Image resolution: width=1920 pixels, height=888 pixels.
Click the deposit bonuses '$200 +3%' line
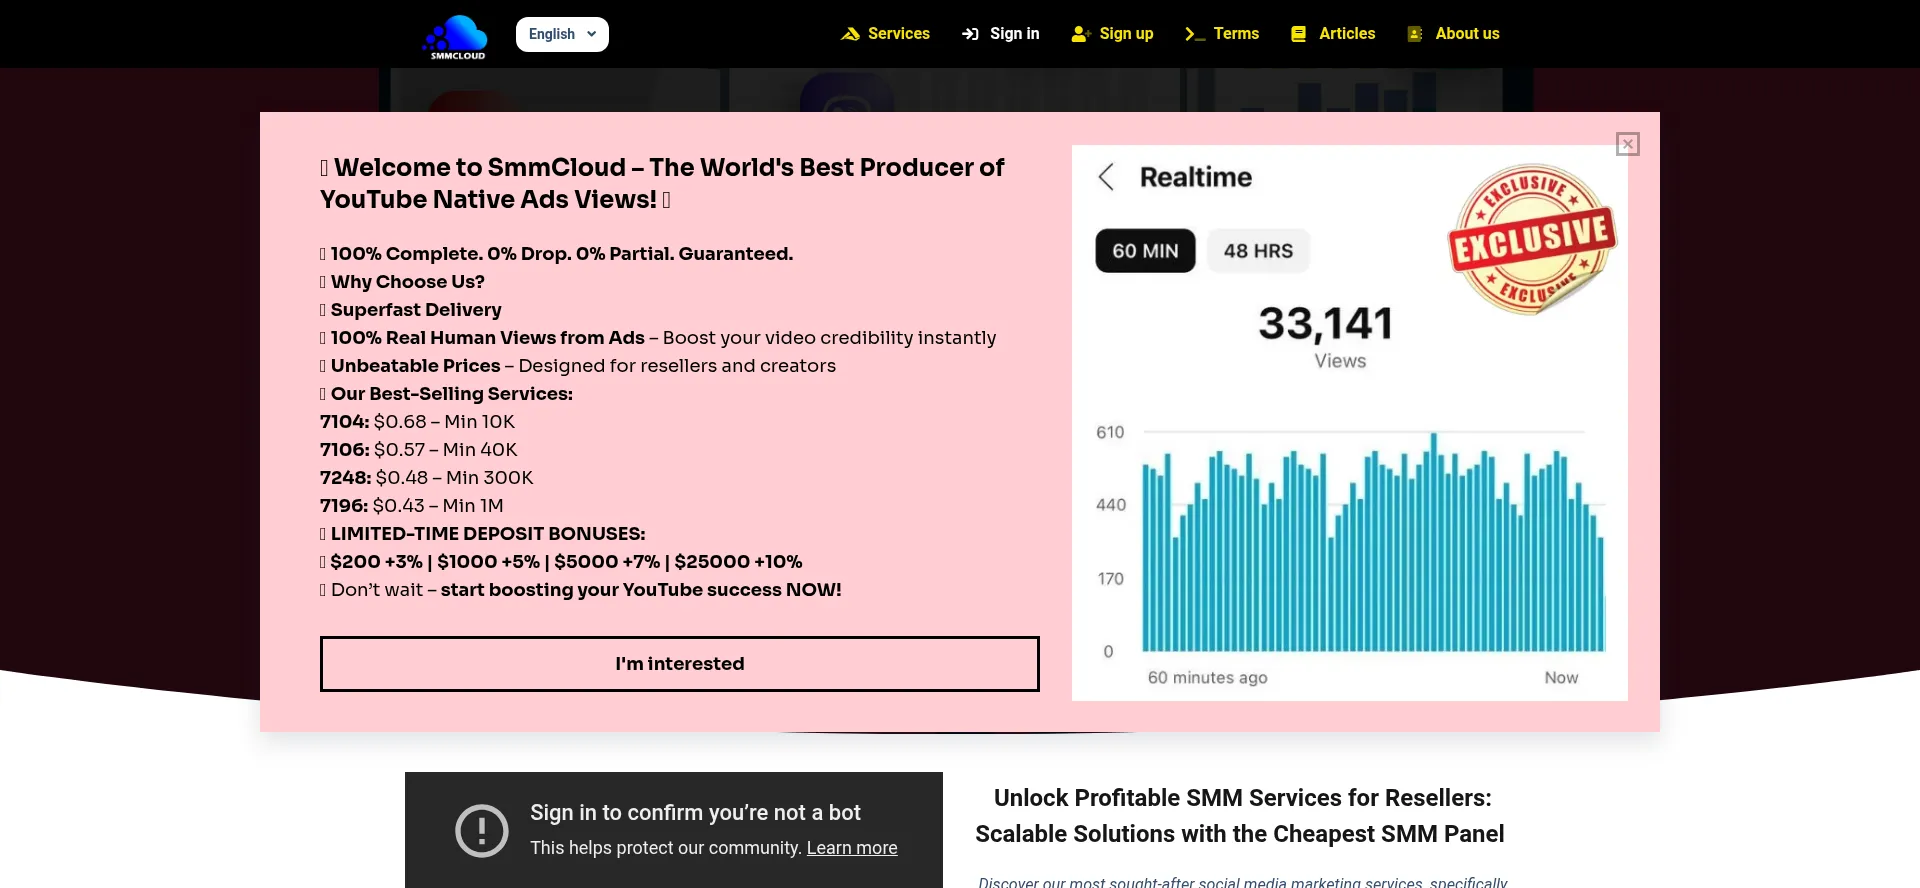tap(561, 562)
